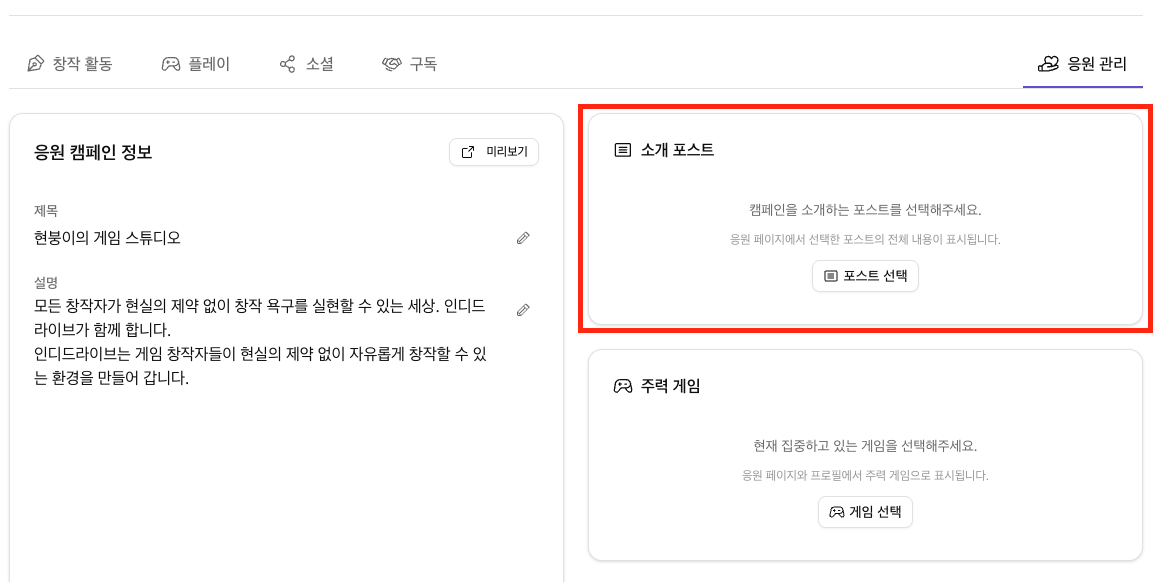Click the 포스트 선택 button
The height and width of the screenshot is (582, 1173).
(865, 276)
